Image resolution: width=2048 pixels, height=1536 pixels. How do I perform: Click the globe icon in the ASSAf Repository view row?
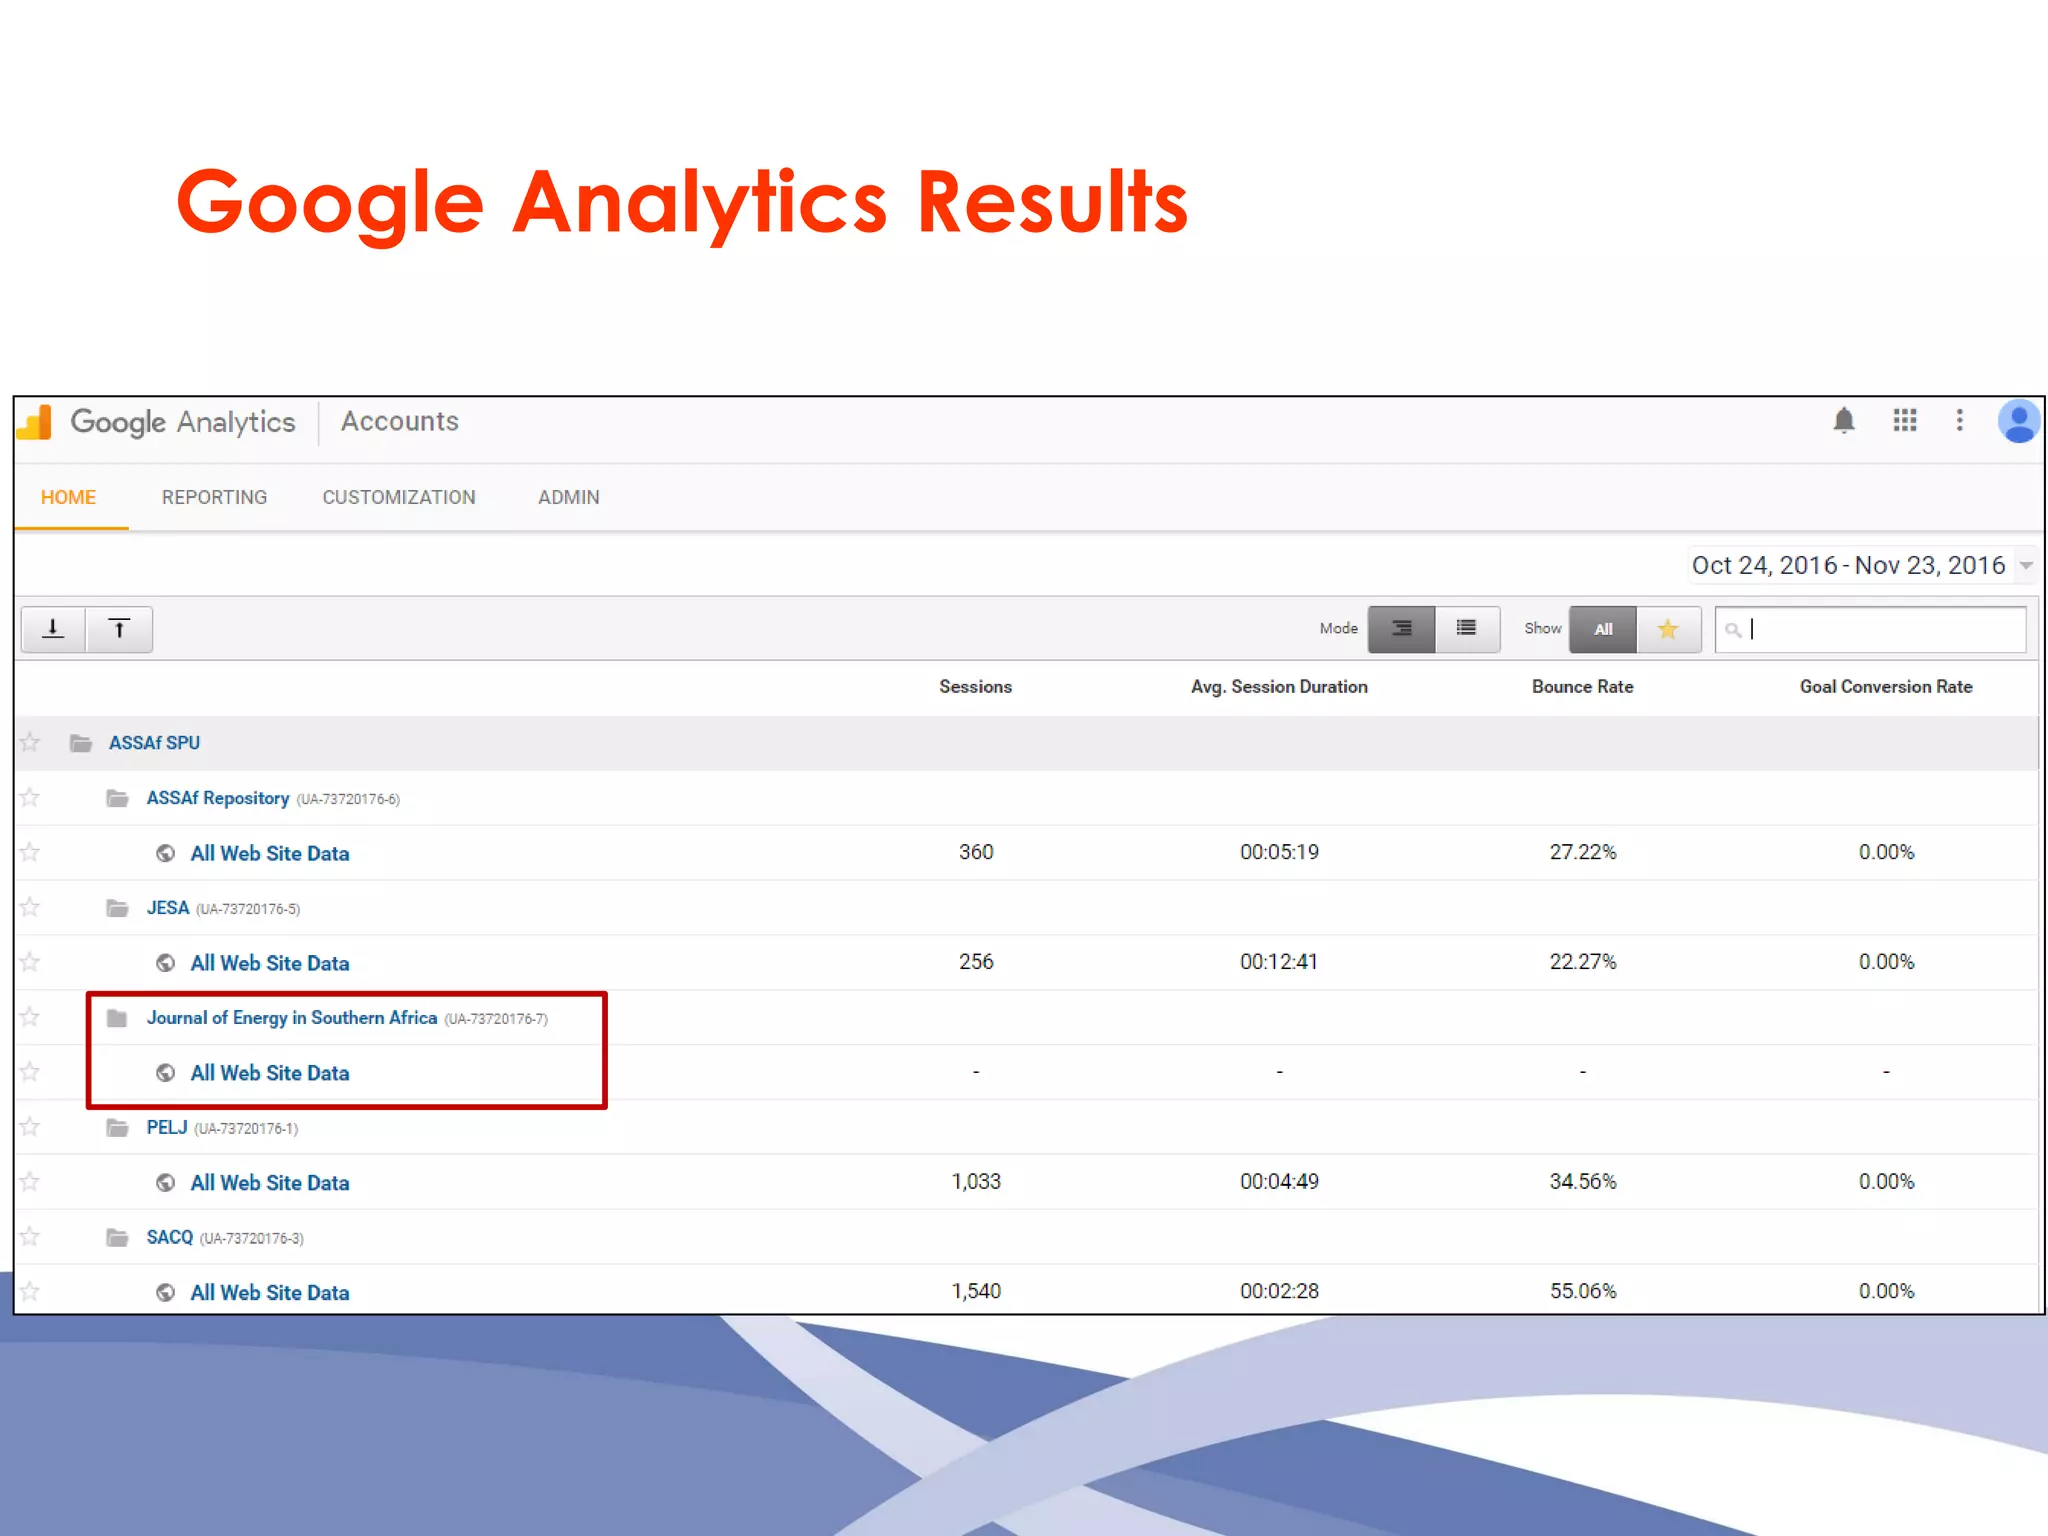click(165, 853)
